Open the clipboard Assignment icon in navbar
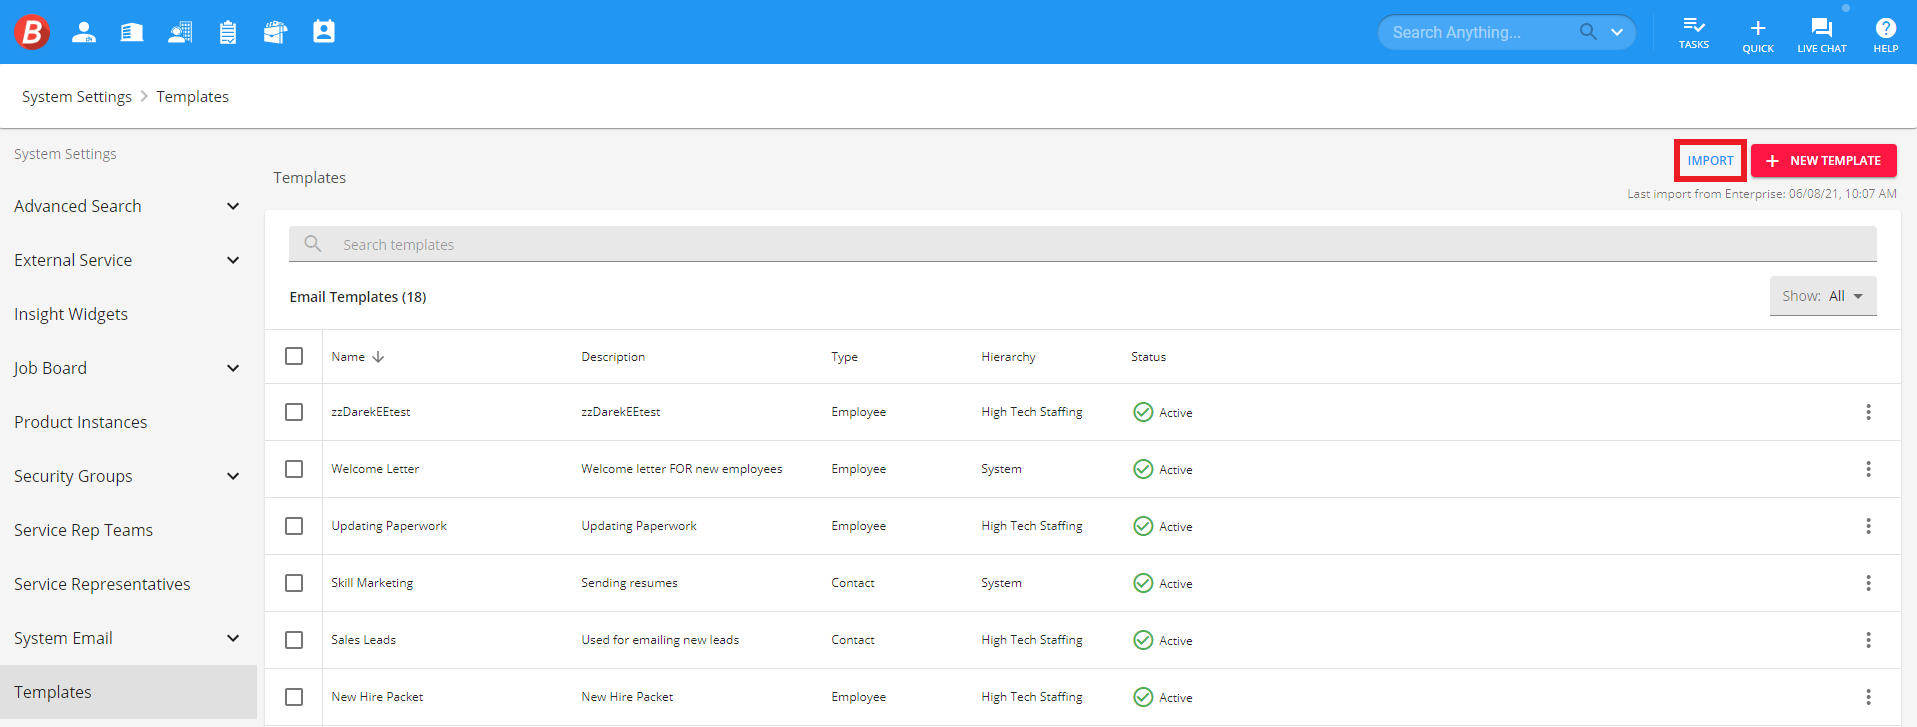The image size is (1917, 727). (228, 32)
